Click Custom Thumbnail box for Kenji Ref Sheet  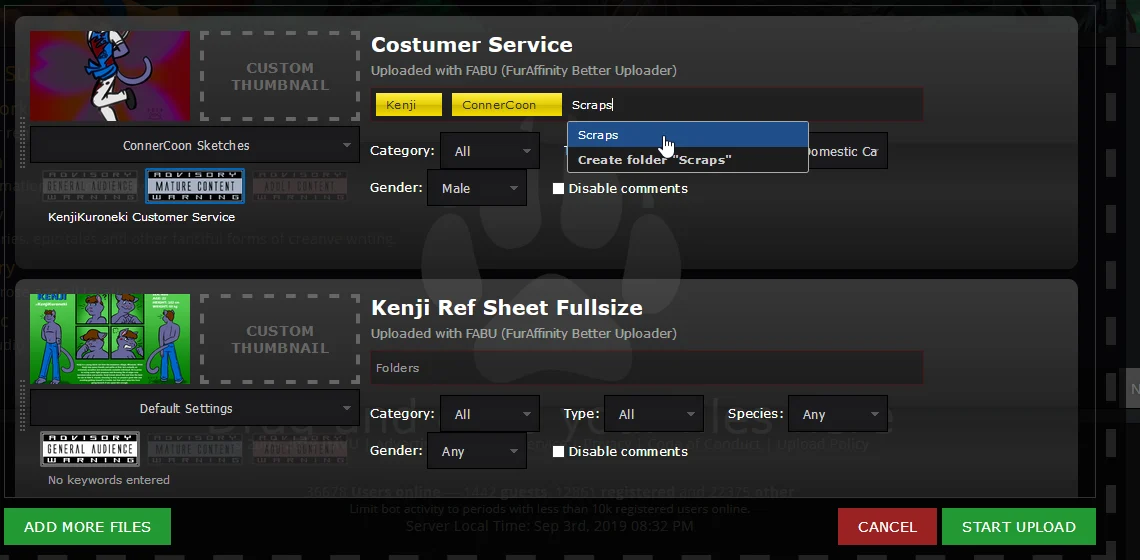(x=280, y=340)
